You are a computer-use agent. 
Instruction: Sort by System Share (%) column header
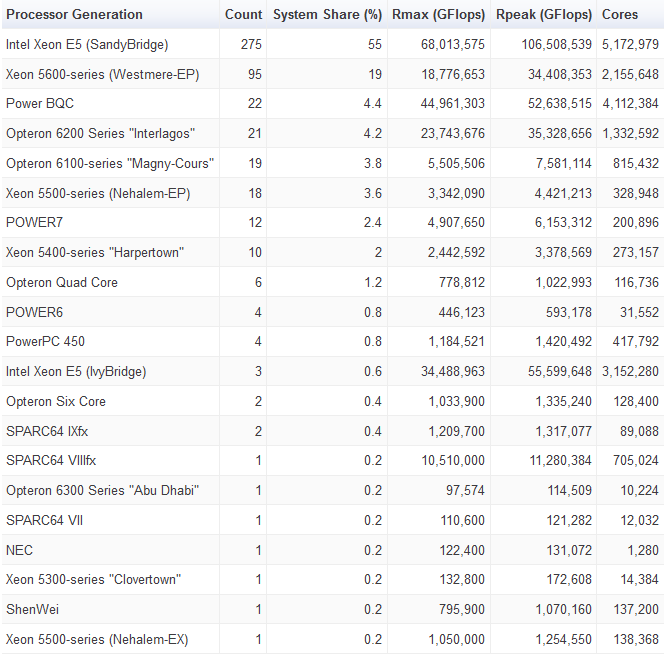coord(327,14)
